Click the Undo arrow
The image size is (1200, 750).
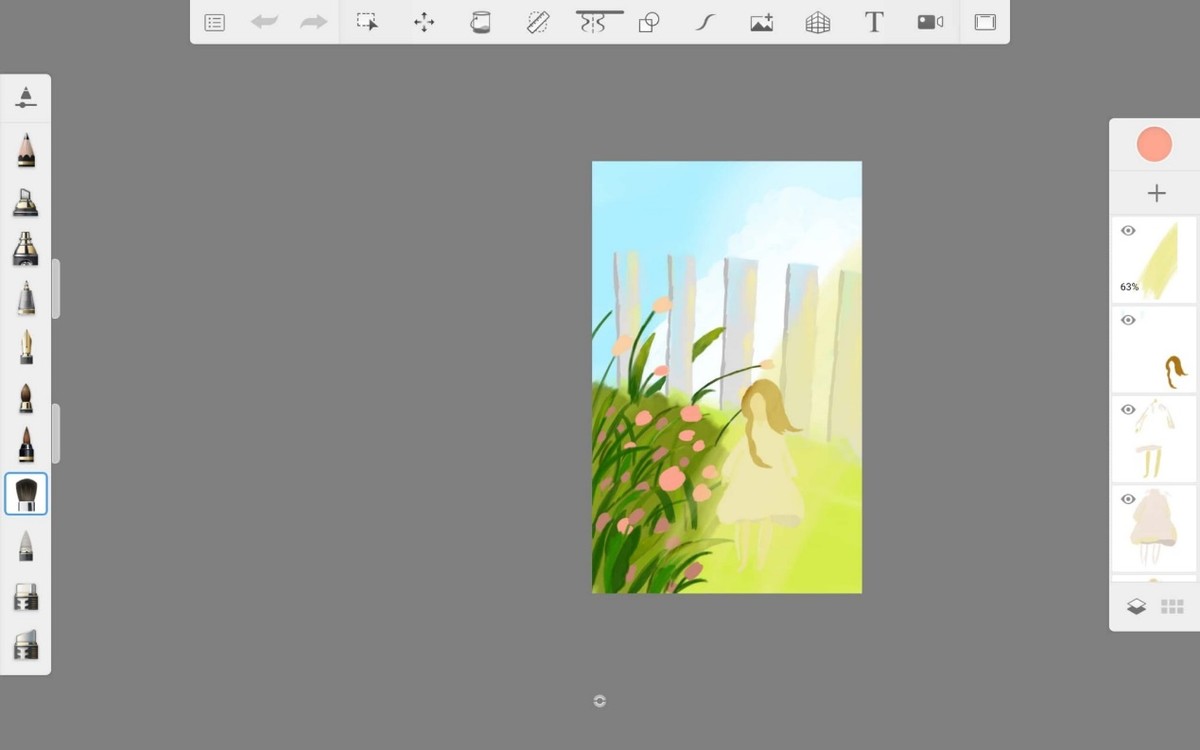(264, 22)
